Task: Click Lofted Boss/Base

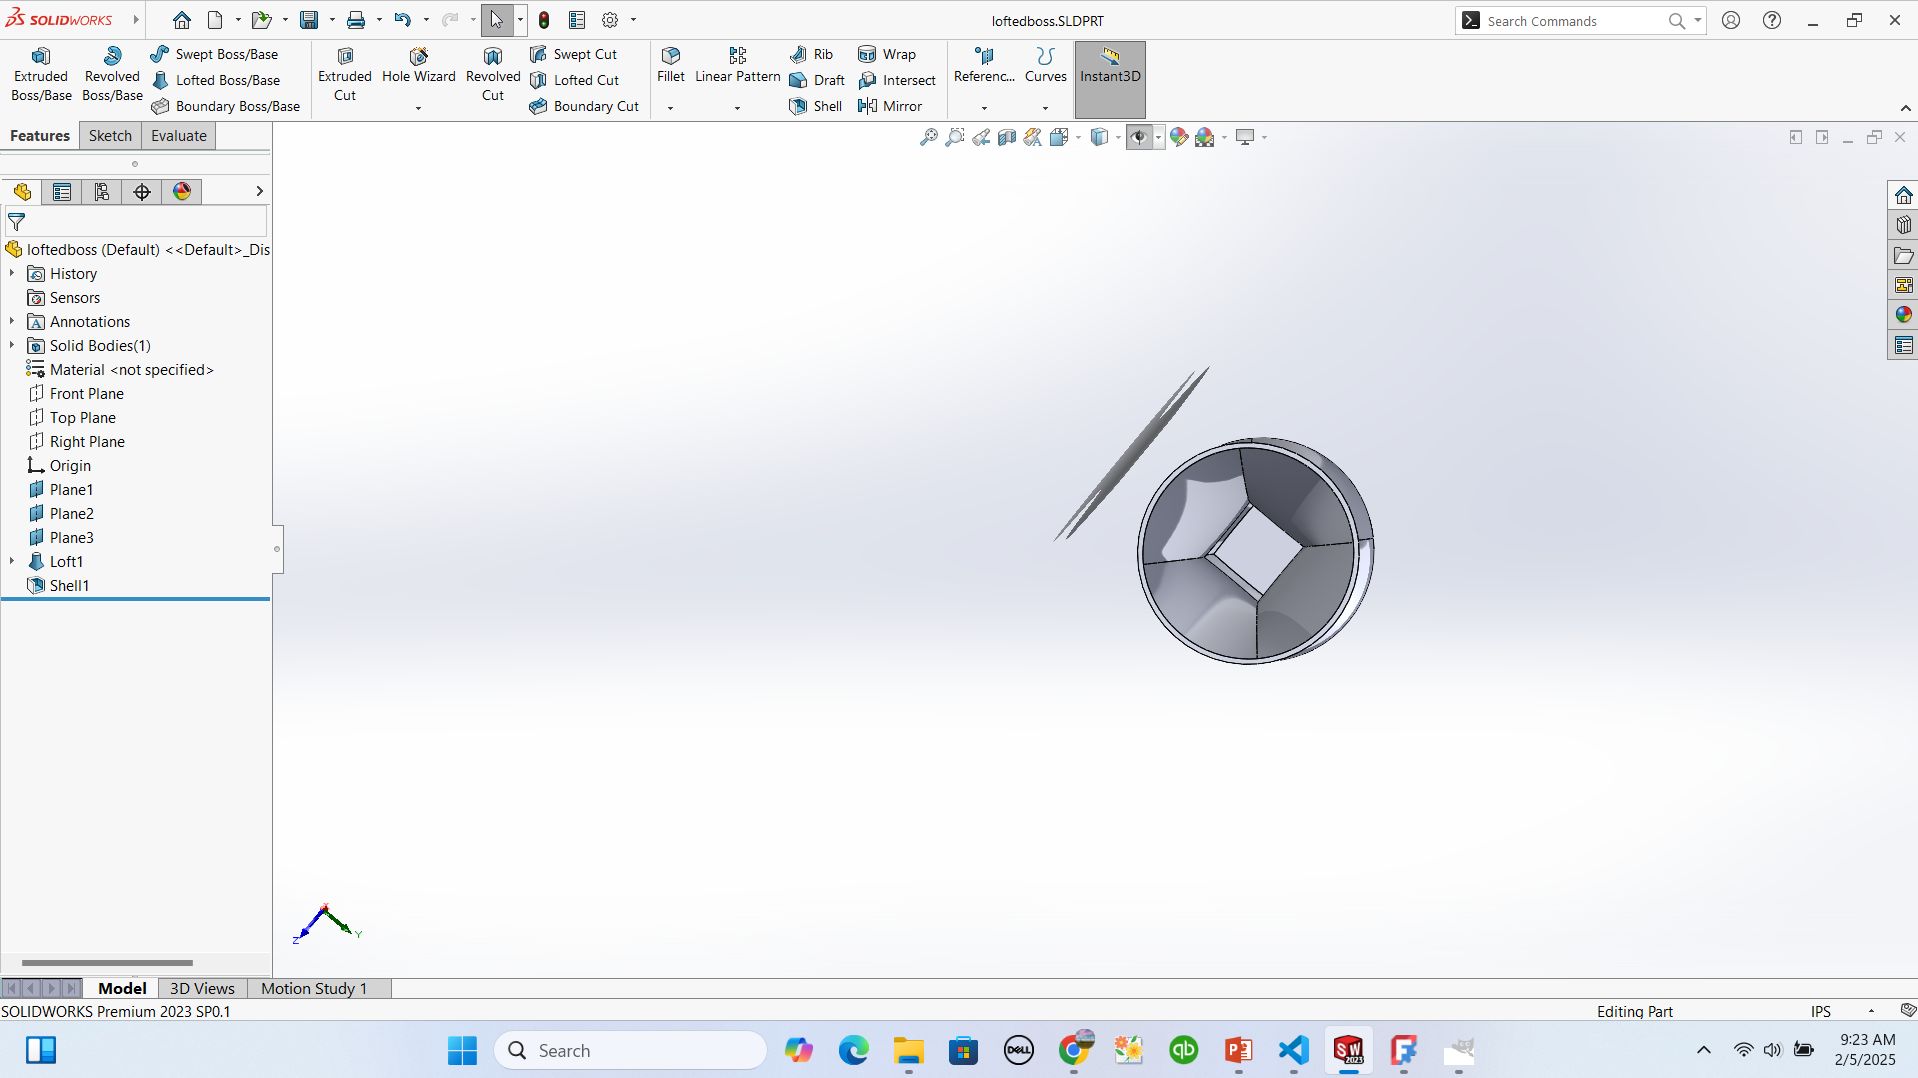Action: 216,80
